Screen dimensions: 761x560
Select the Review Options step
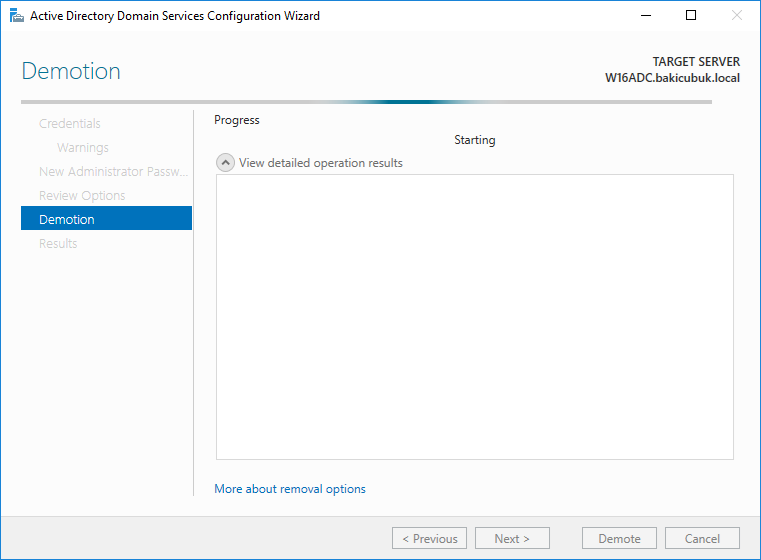(x=82, y=196)
